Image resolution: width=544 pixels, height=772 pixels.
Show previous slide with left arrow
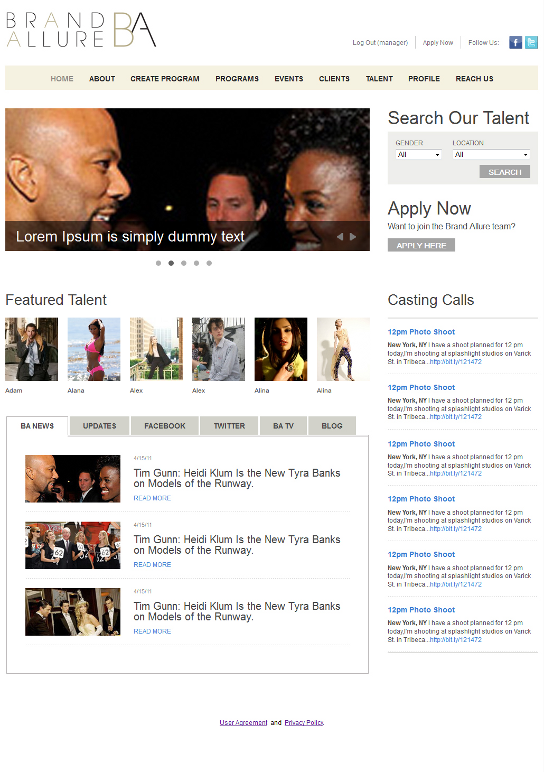tap(340, 237)
